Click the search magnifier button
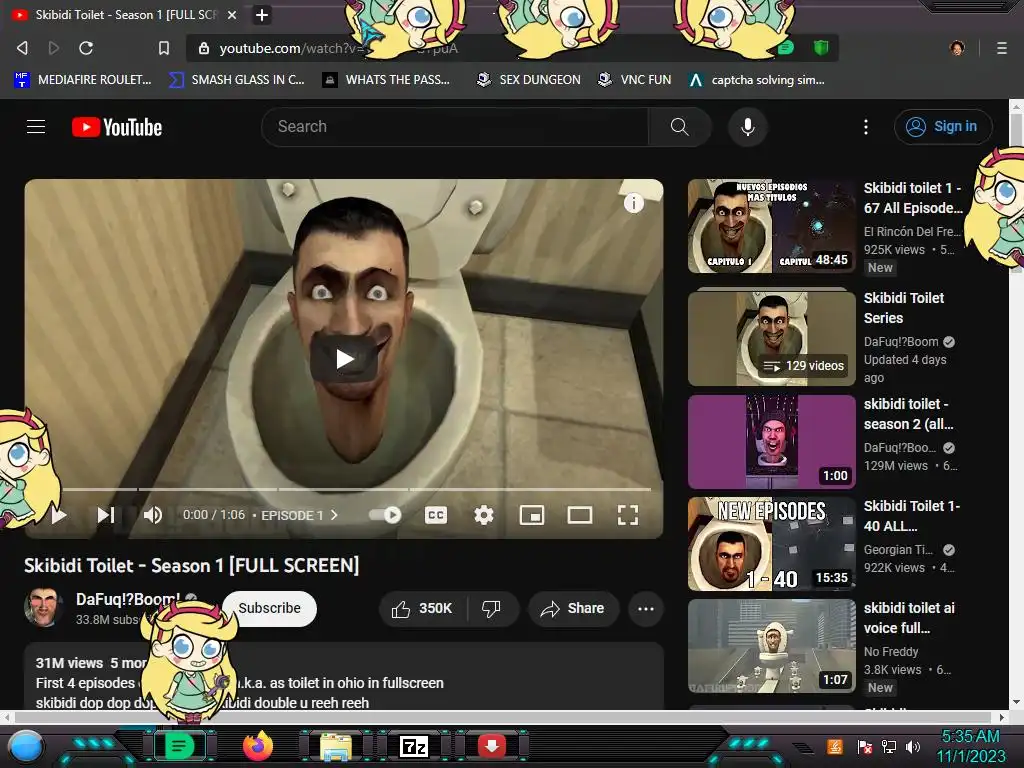Image resolution: width=1024 pixels, height=768 pixels. [x=680, y=127]
